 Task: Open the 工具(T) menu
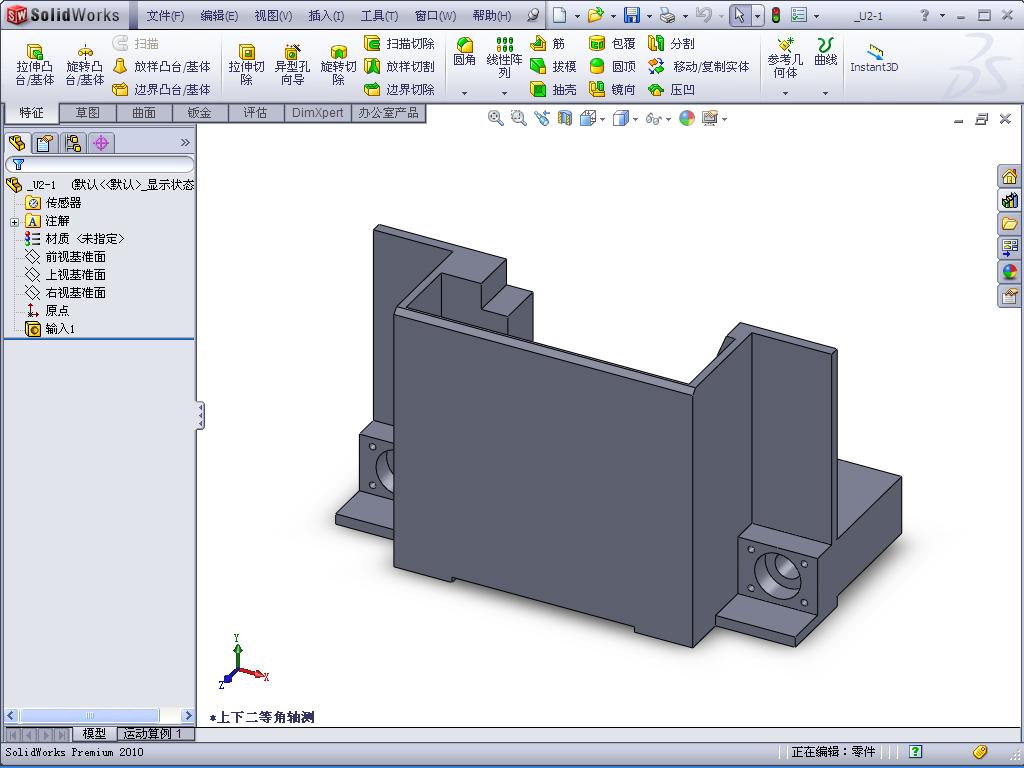point(379,16)
